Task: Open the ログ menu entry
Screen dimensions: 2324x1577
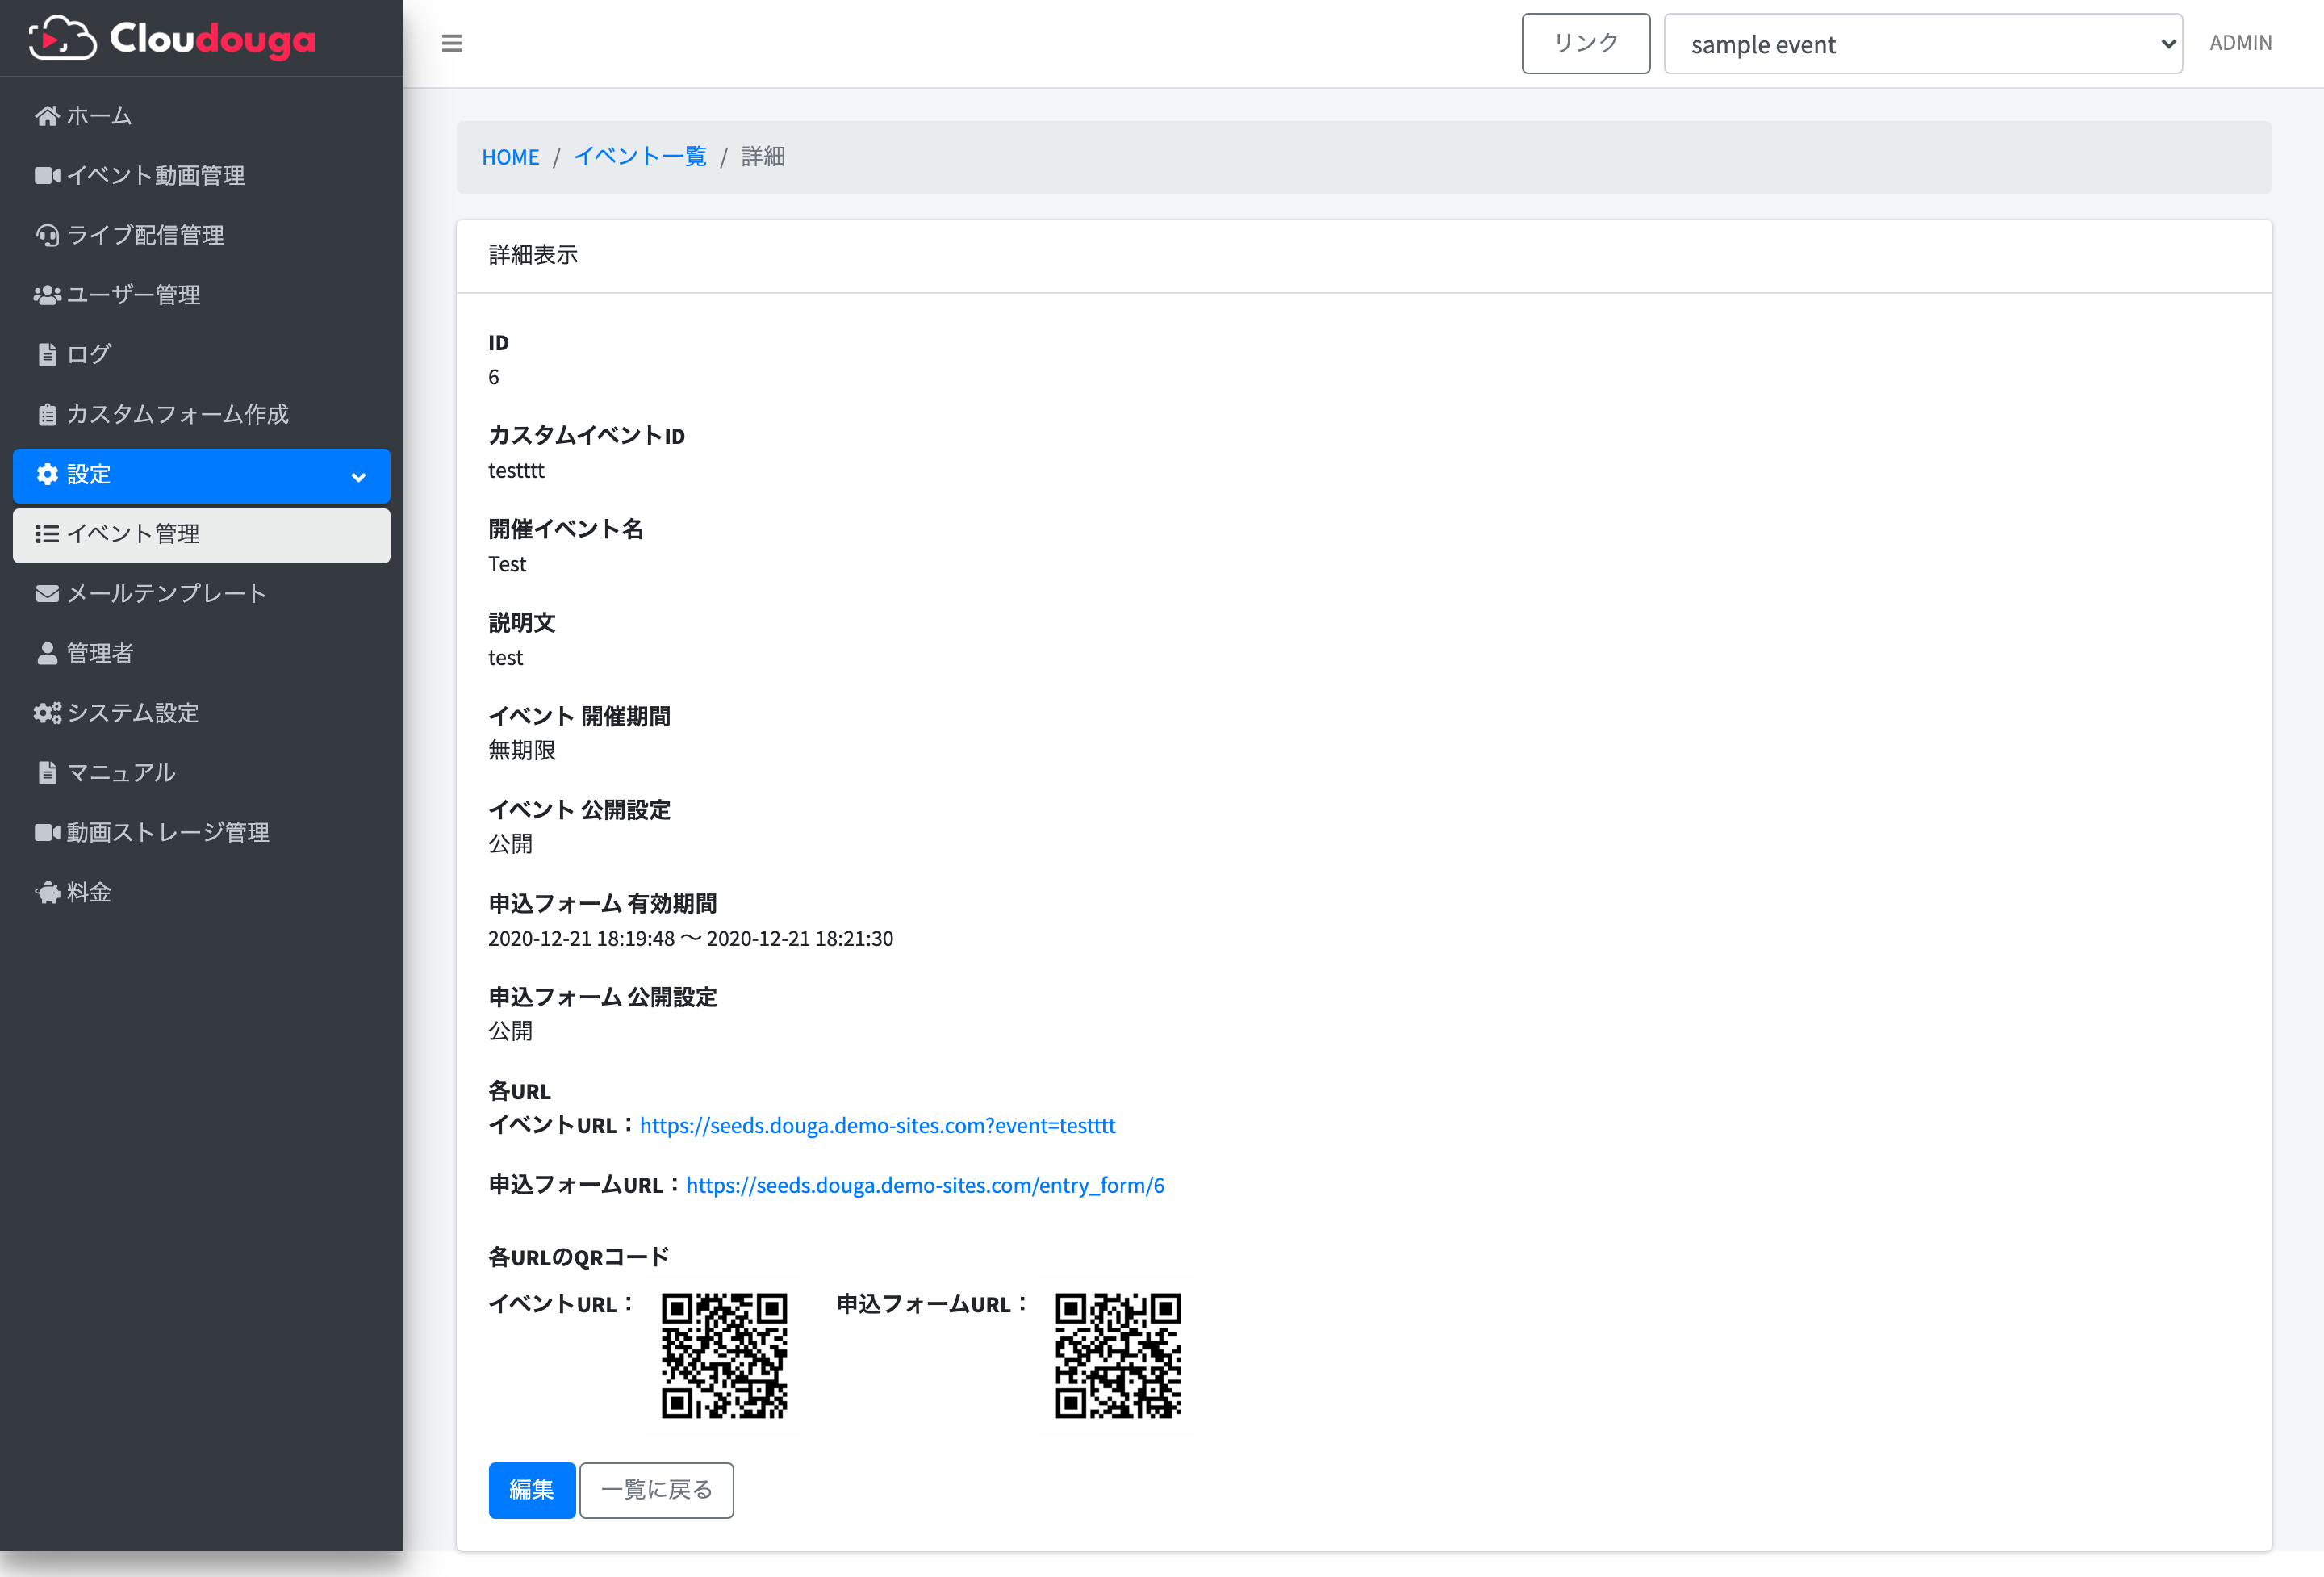Action: coord(201,355)
